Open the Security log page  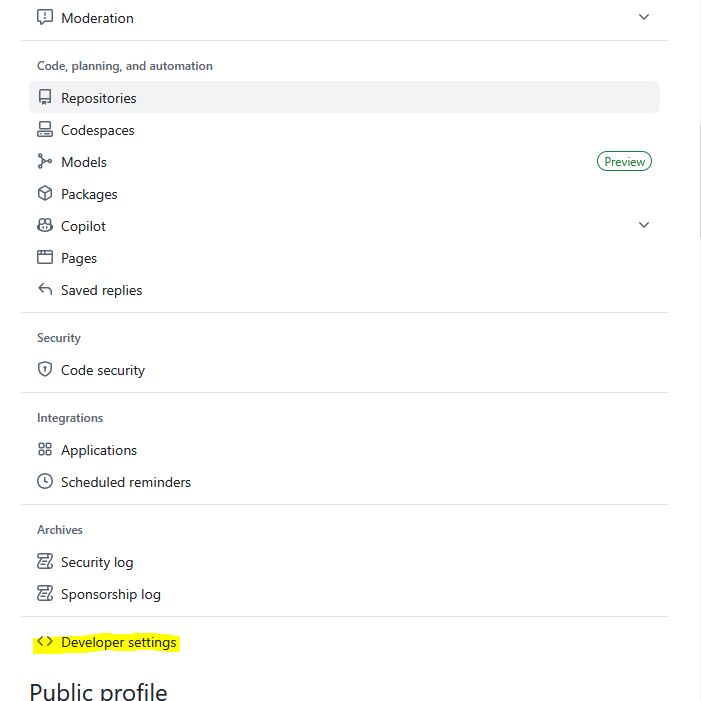click(97, 562)
